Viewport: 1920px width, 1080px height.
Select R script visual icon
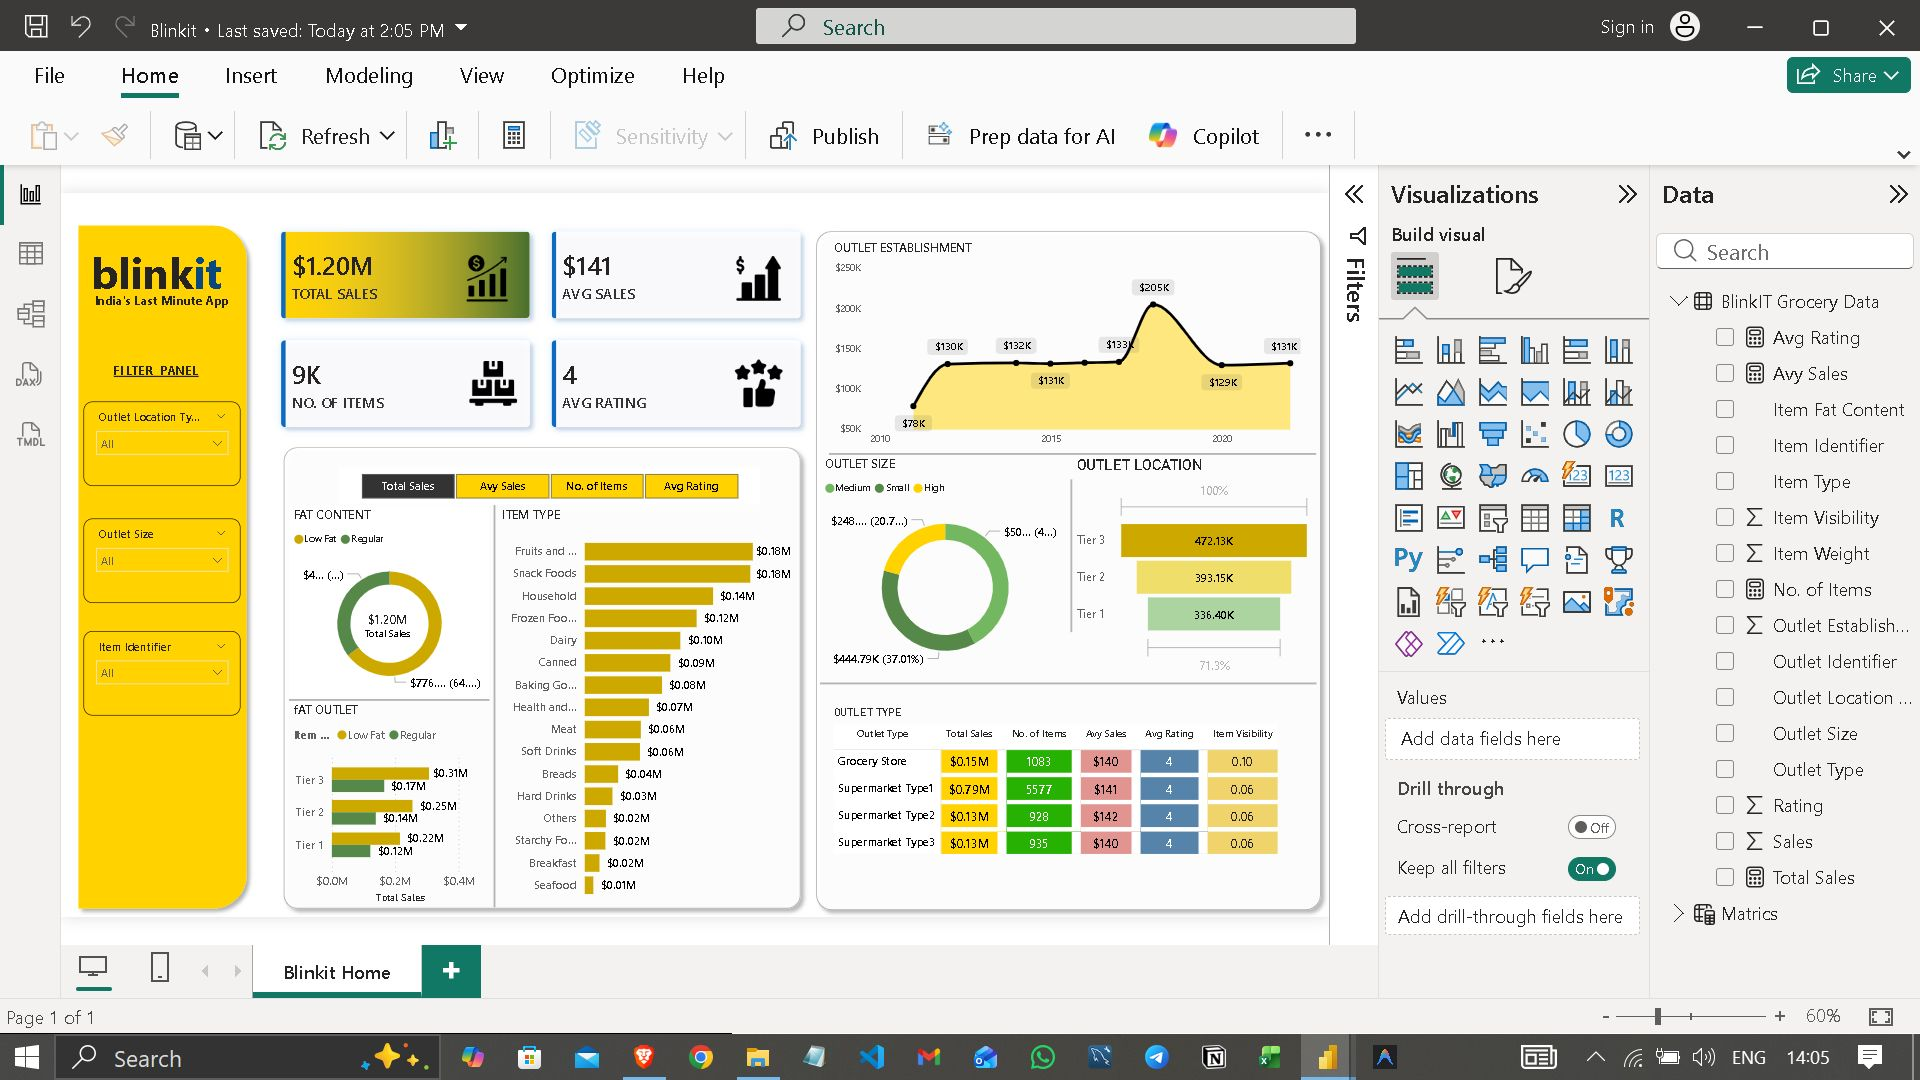pyautogui.click(x=1618, y=518)
